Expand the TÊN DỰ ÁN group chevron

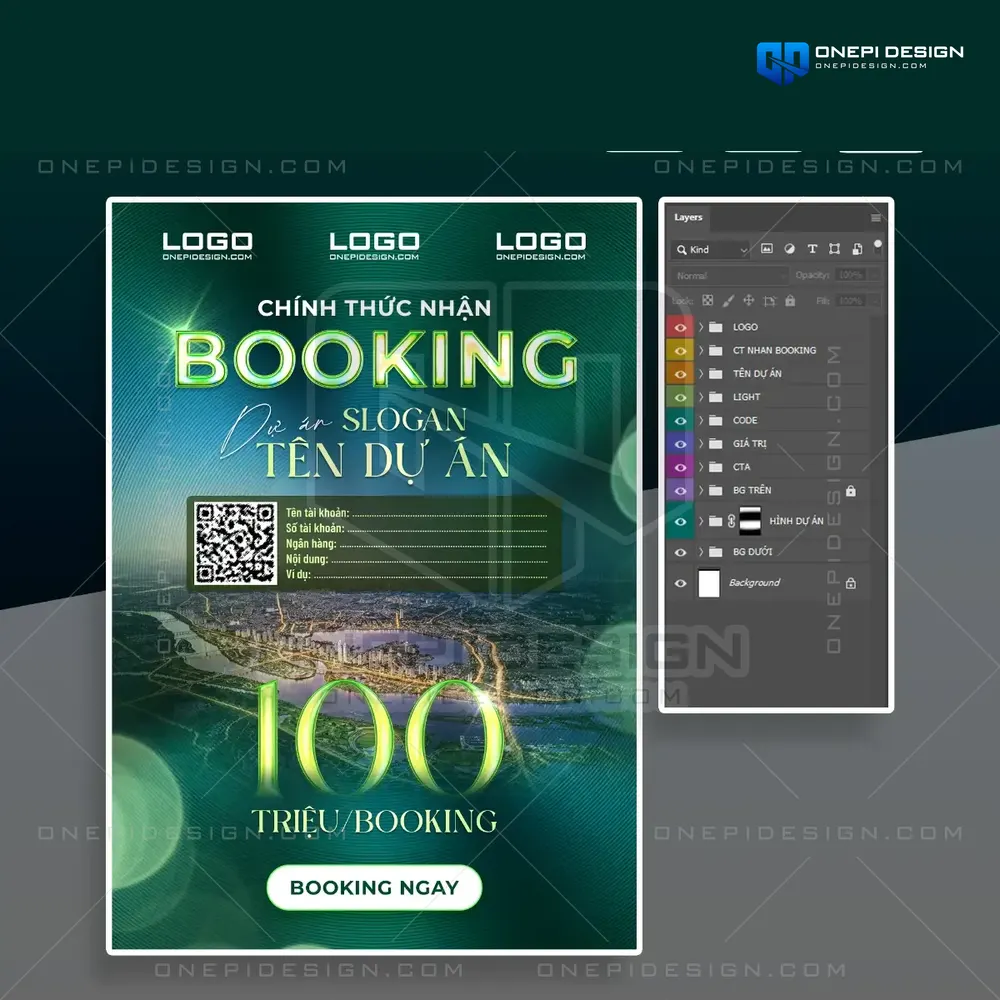(x=701, y=374)
